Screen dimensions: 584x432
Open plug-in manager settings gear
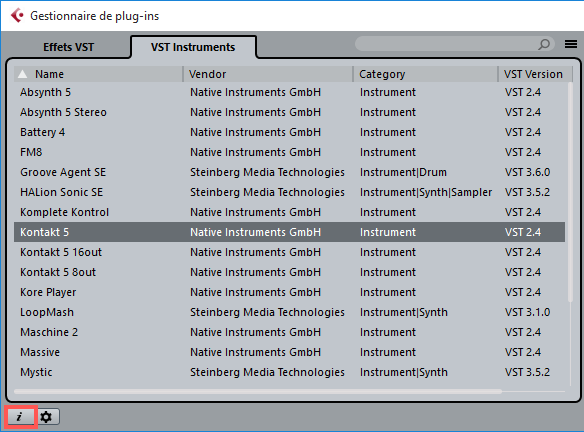(x=47, y=417)
